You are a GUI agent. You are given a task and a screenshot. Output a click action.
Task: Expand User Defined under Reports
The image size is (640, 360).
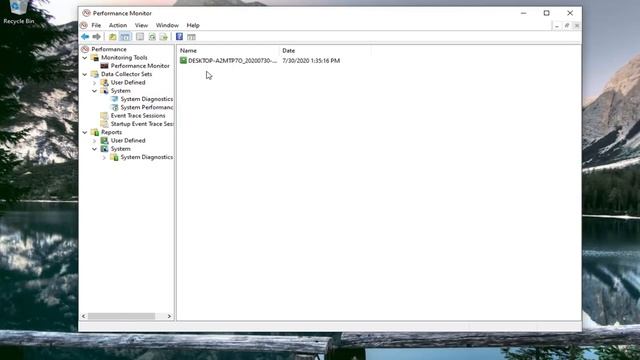pyautogui.click(x=95, y=141)
